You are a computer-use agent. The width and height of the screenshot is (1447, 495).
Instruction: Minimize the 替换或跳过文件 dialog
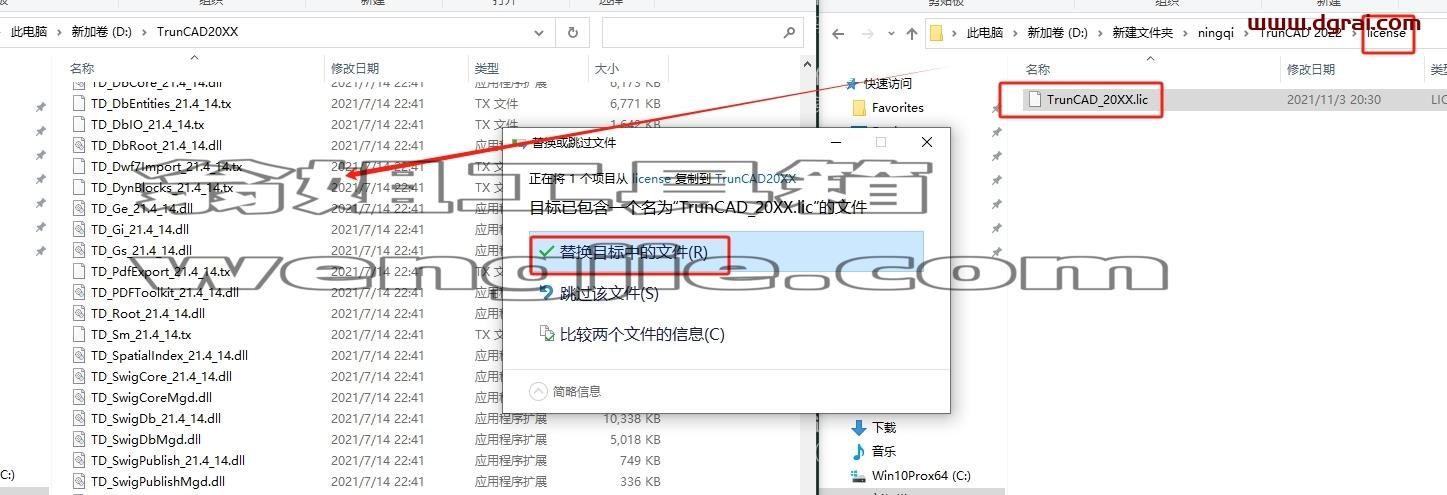[x=835, y=142]
